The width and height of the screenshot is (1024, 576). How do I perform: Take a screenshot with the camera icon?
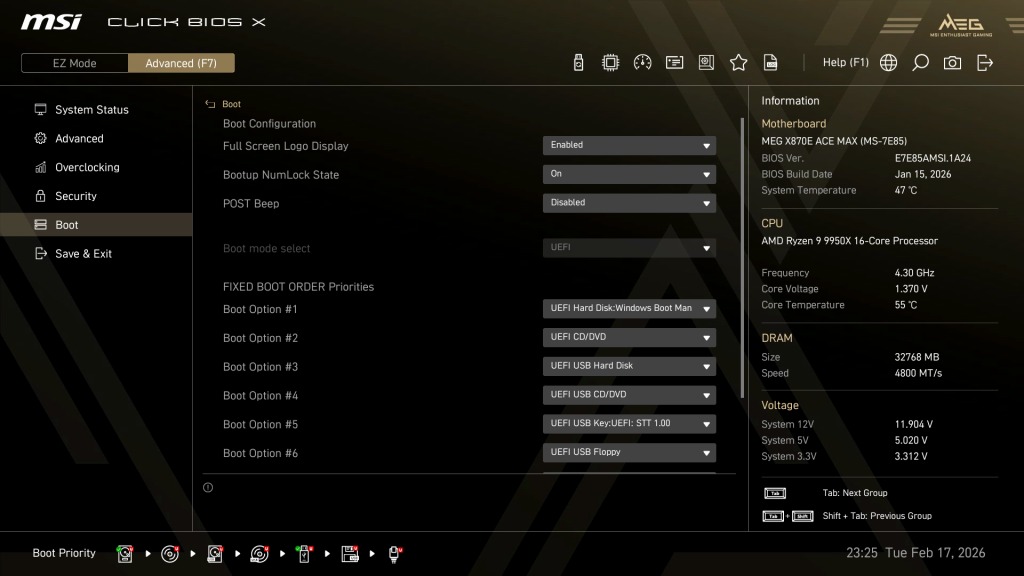coord(952,63)
